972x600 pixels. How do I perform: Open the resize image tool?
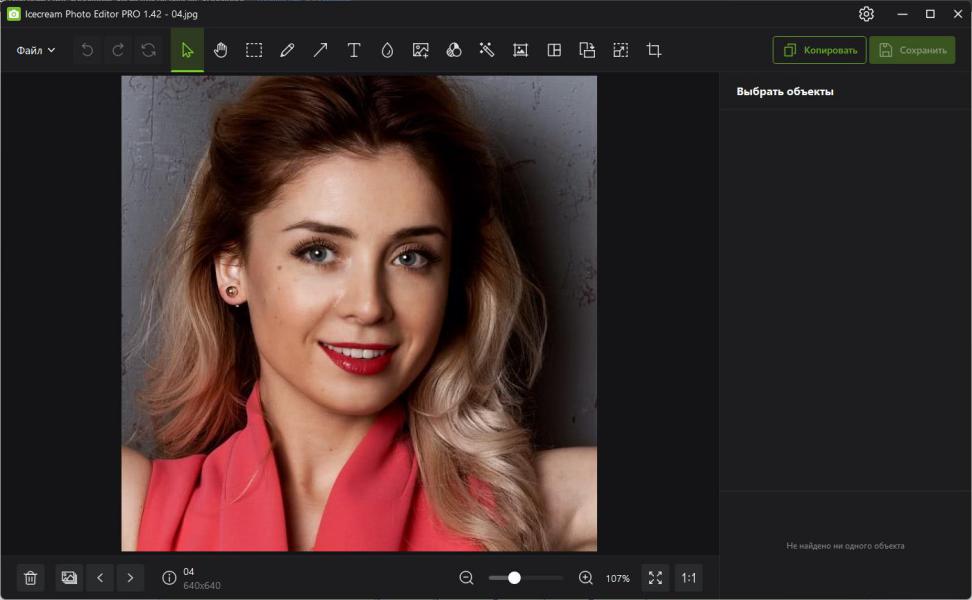[621, 50]
